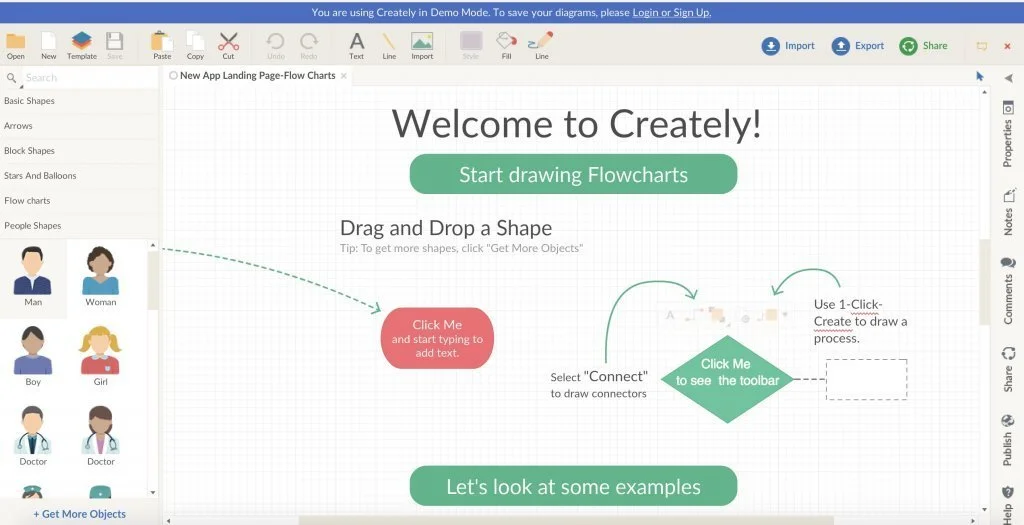Image resolution: width=1024 pixels, height=525 pixels.
Task: Click the shapes panel scroll up arrow
Action: point(153,246)
